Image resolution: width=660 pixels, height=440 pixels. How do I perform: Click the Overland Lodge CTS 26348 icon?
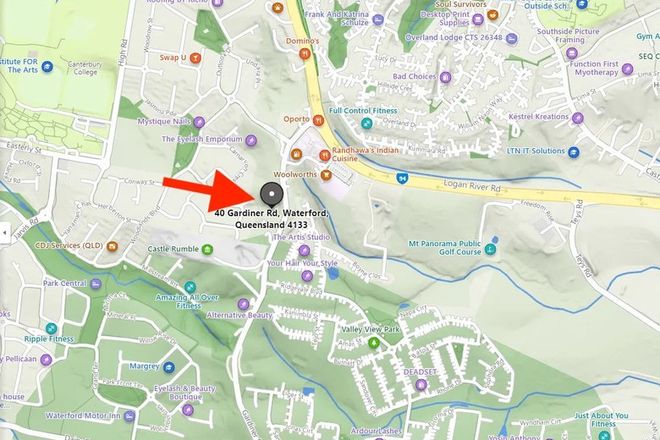(x=511, y=39)
